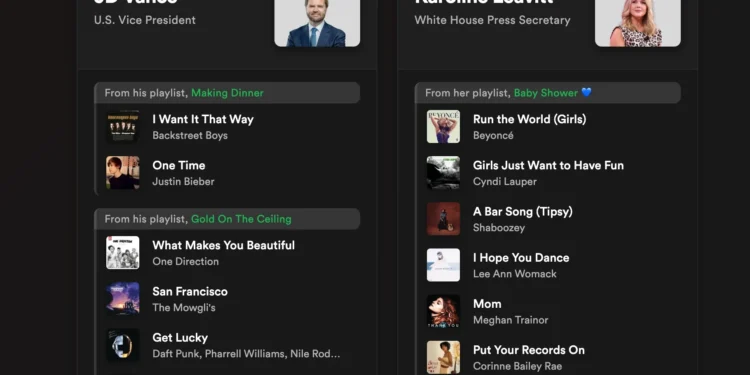Select A Bar Song (Tipsy) title
This screenshot has height=375, width=750.
(523, 211)
